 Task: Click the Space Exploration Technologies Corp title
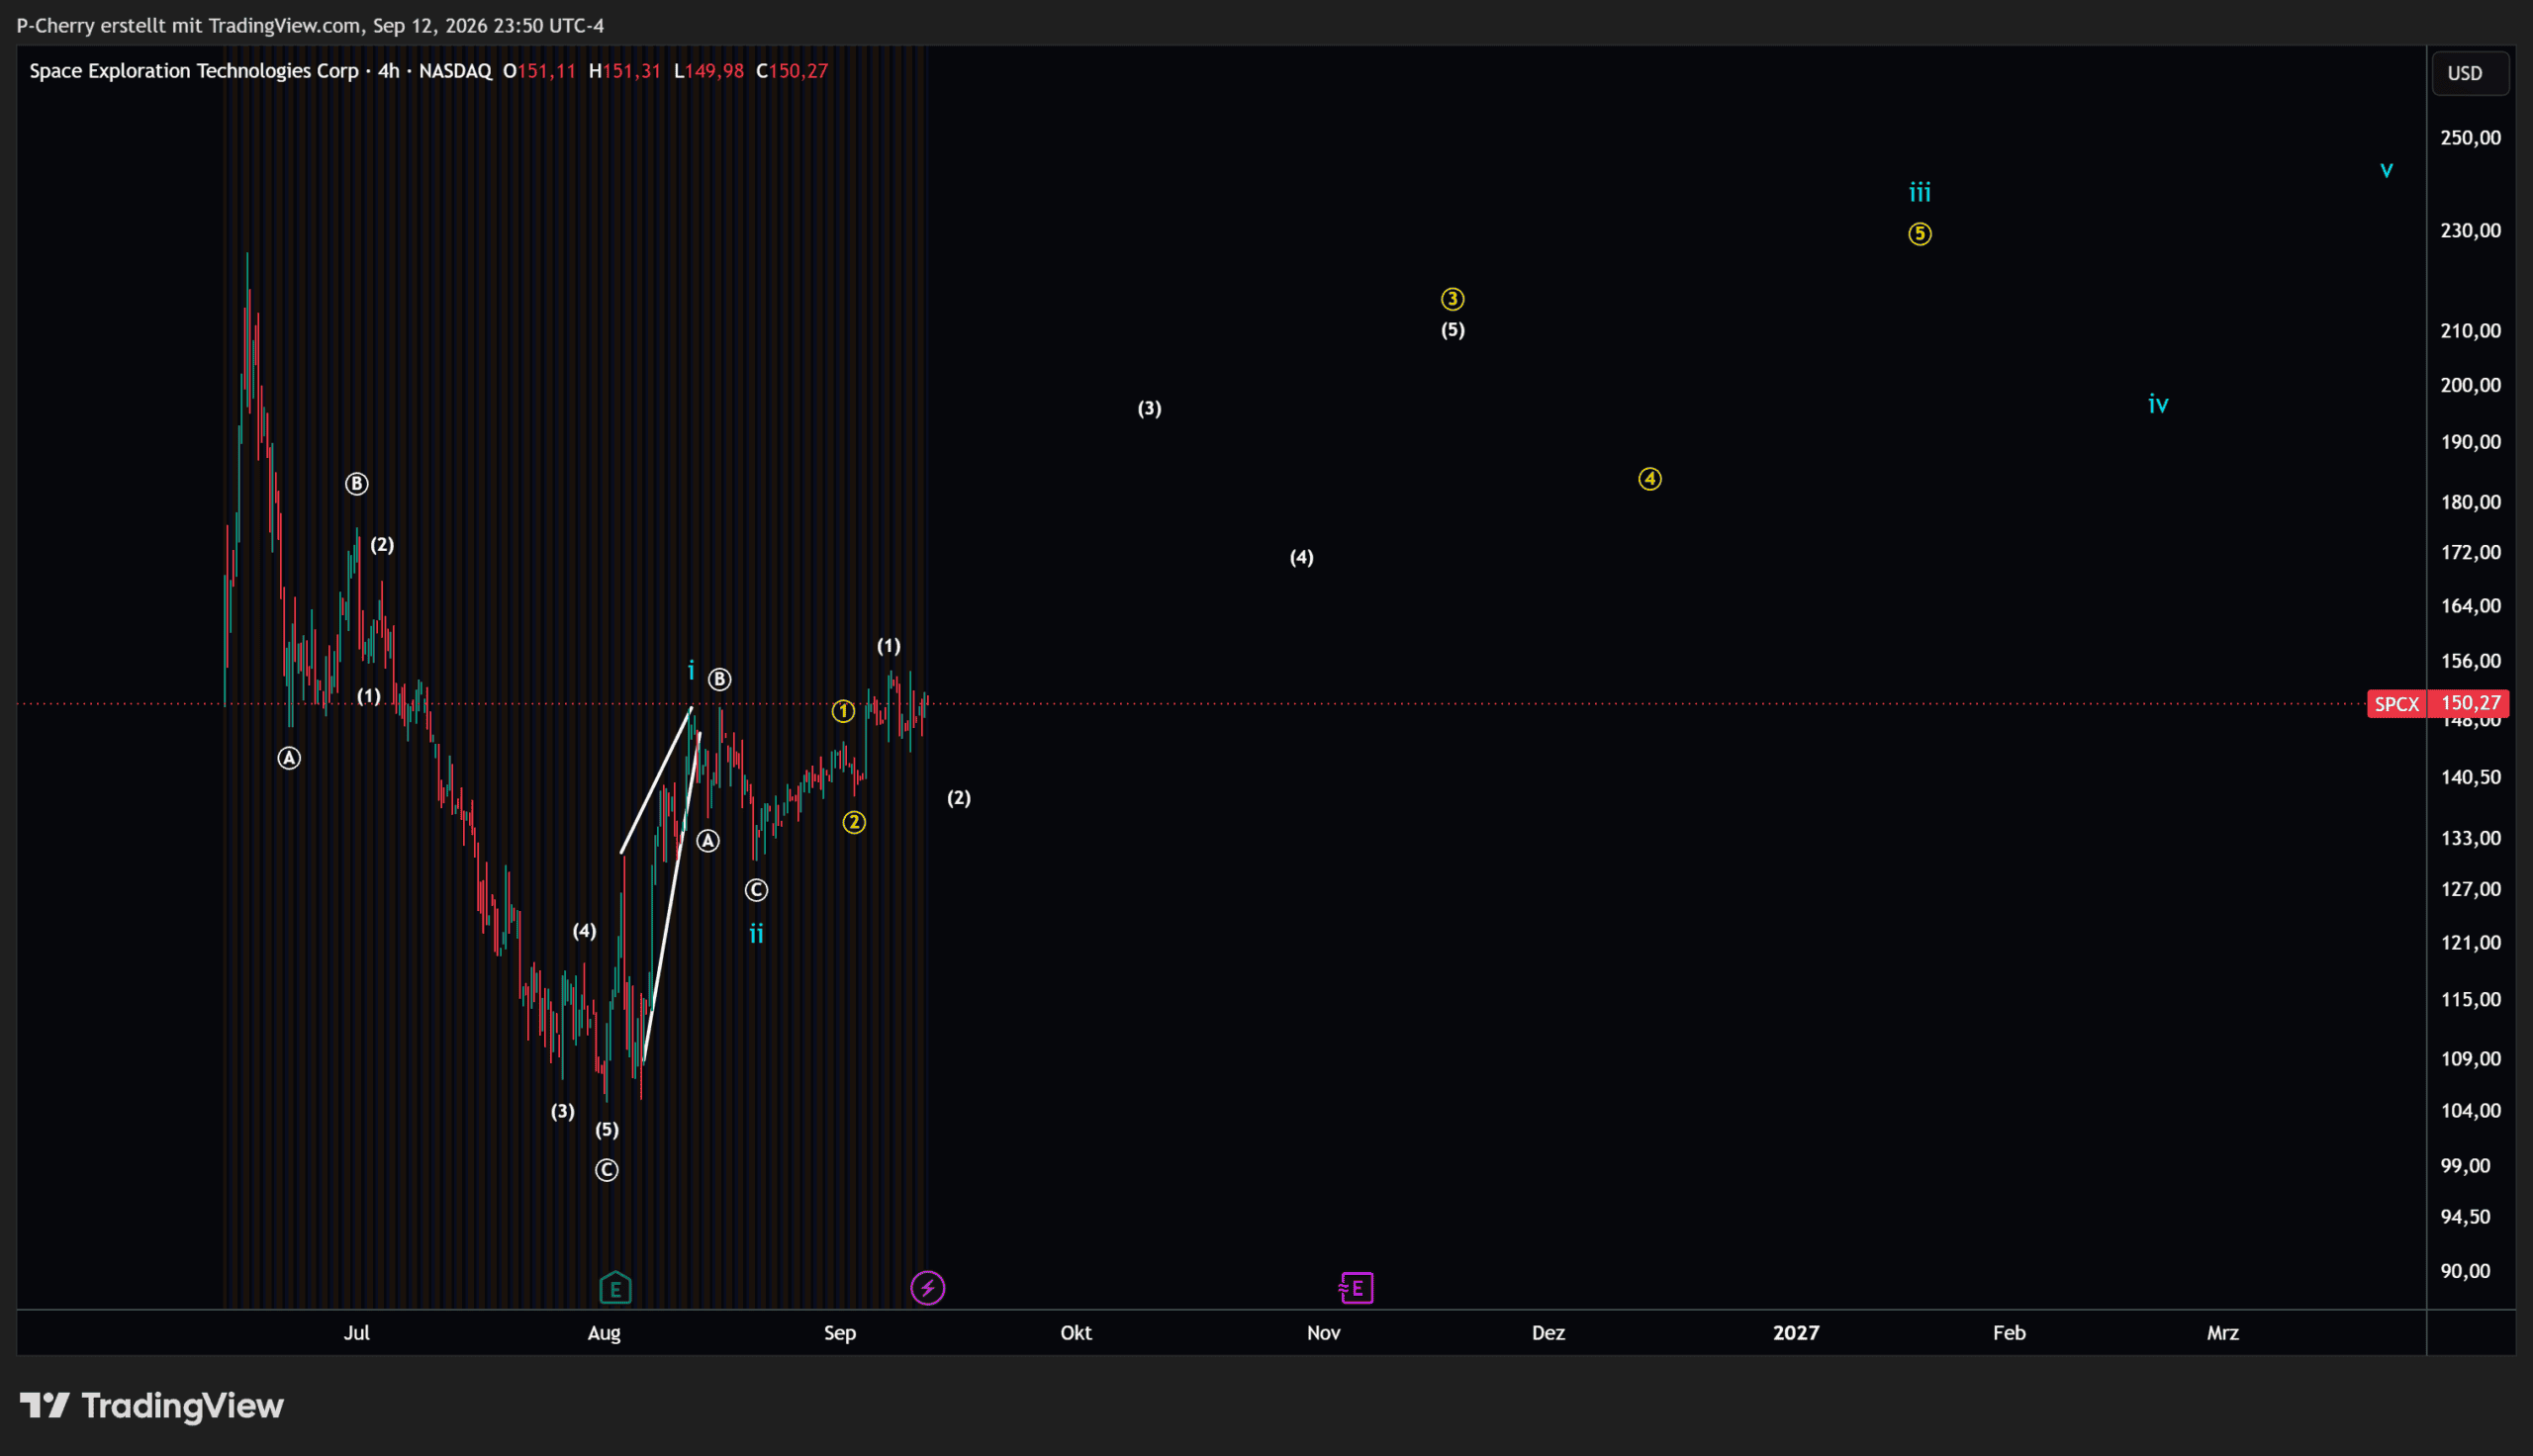tap(193, 71)
